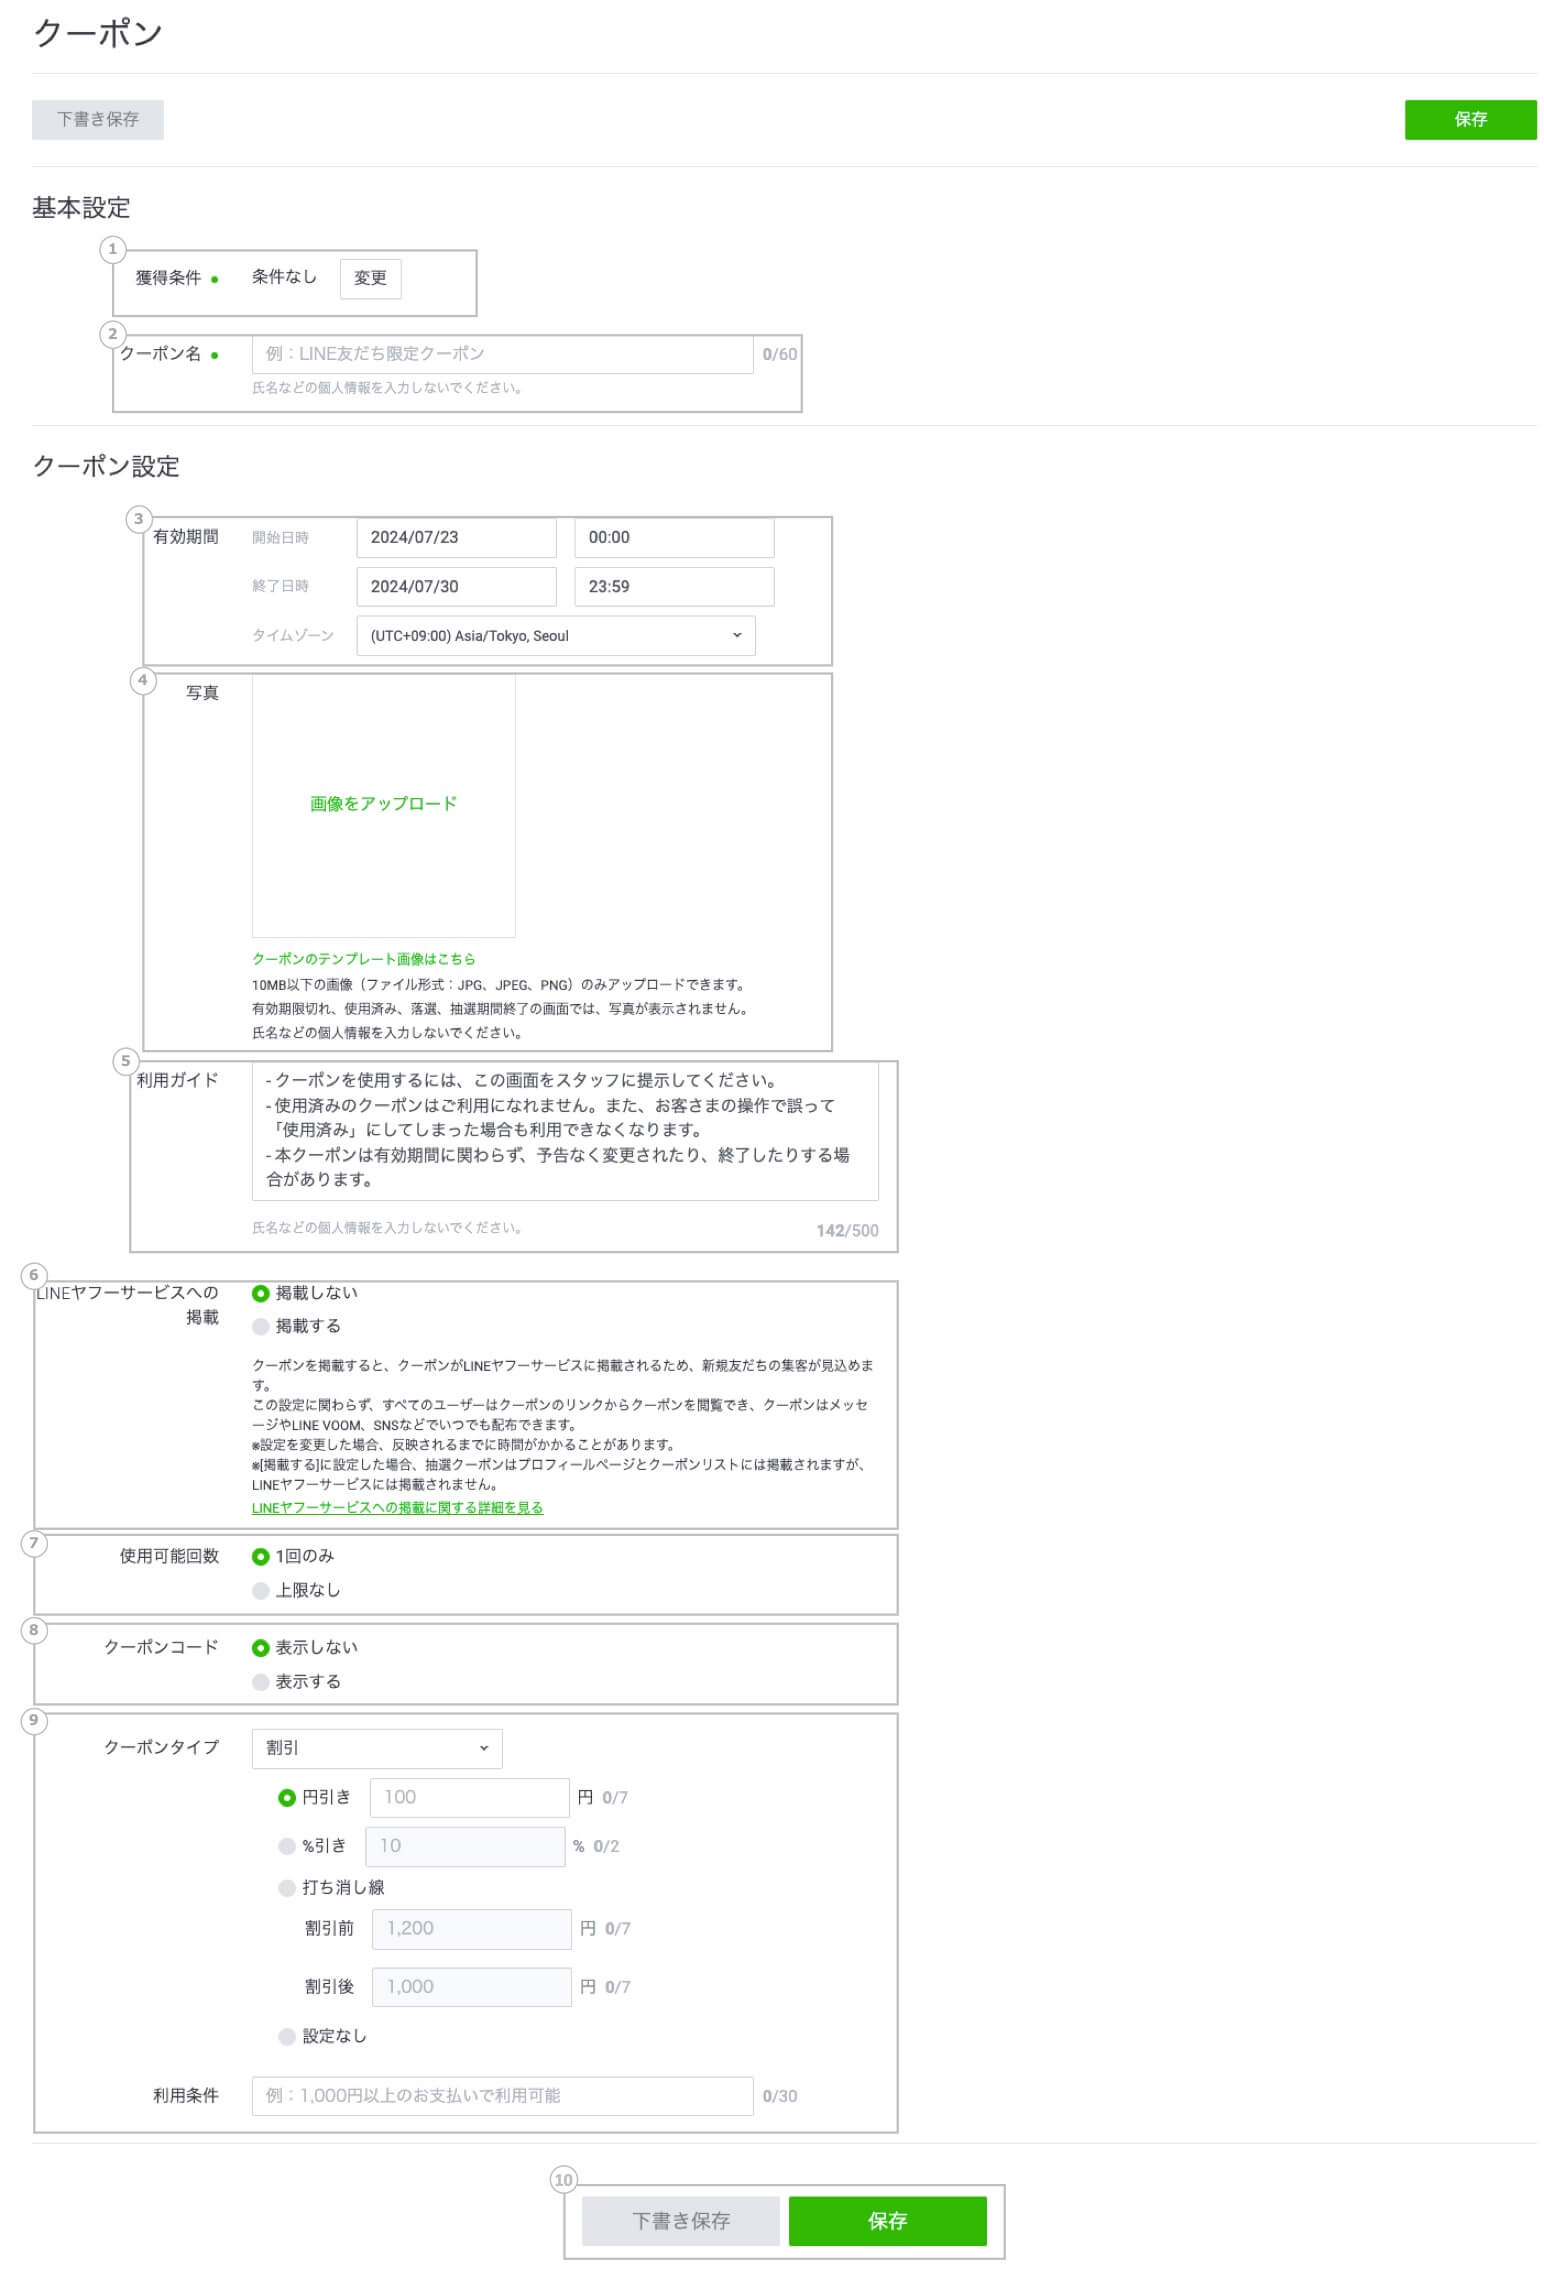Click the 0/30 counter beside 利用条件

point(779,2096)
